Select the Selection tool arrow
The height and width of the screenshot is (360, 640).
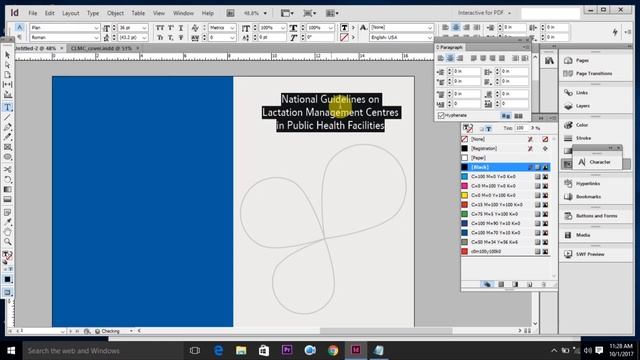point(7,55)
